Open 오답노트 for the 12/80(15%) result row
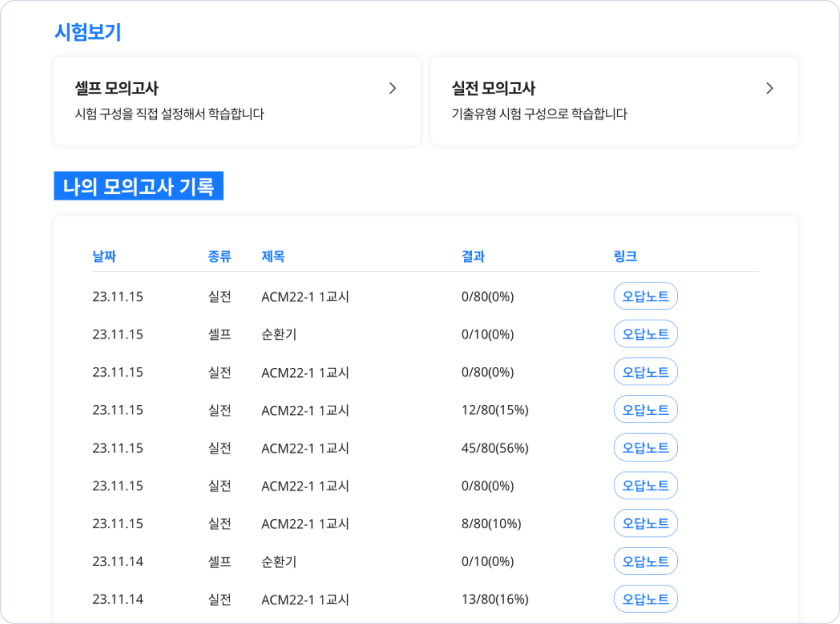The image size is (840, 624). point(645,409)
